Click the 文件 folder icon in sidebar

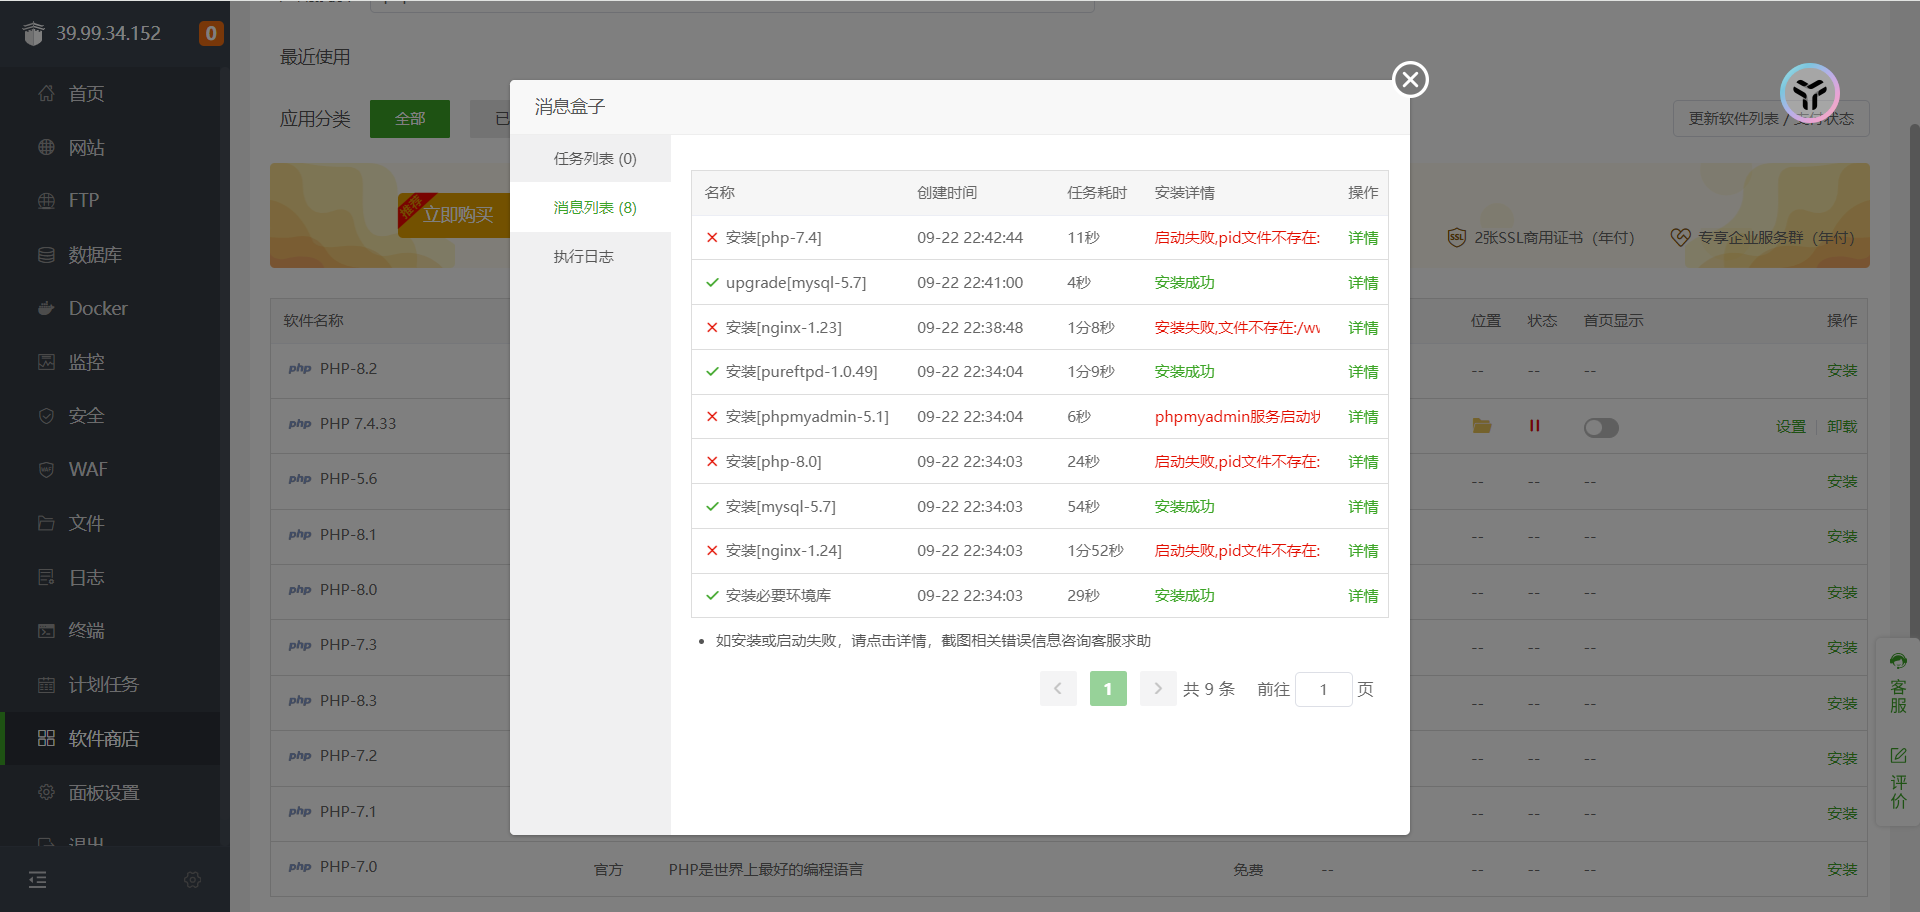(46, 523)
